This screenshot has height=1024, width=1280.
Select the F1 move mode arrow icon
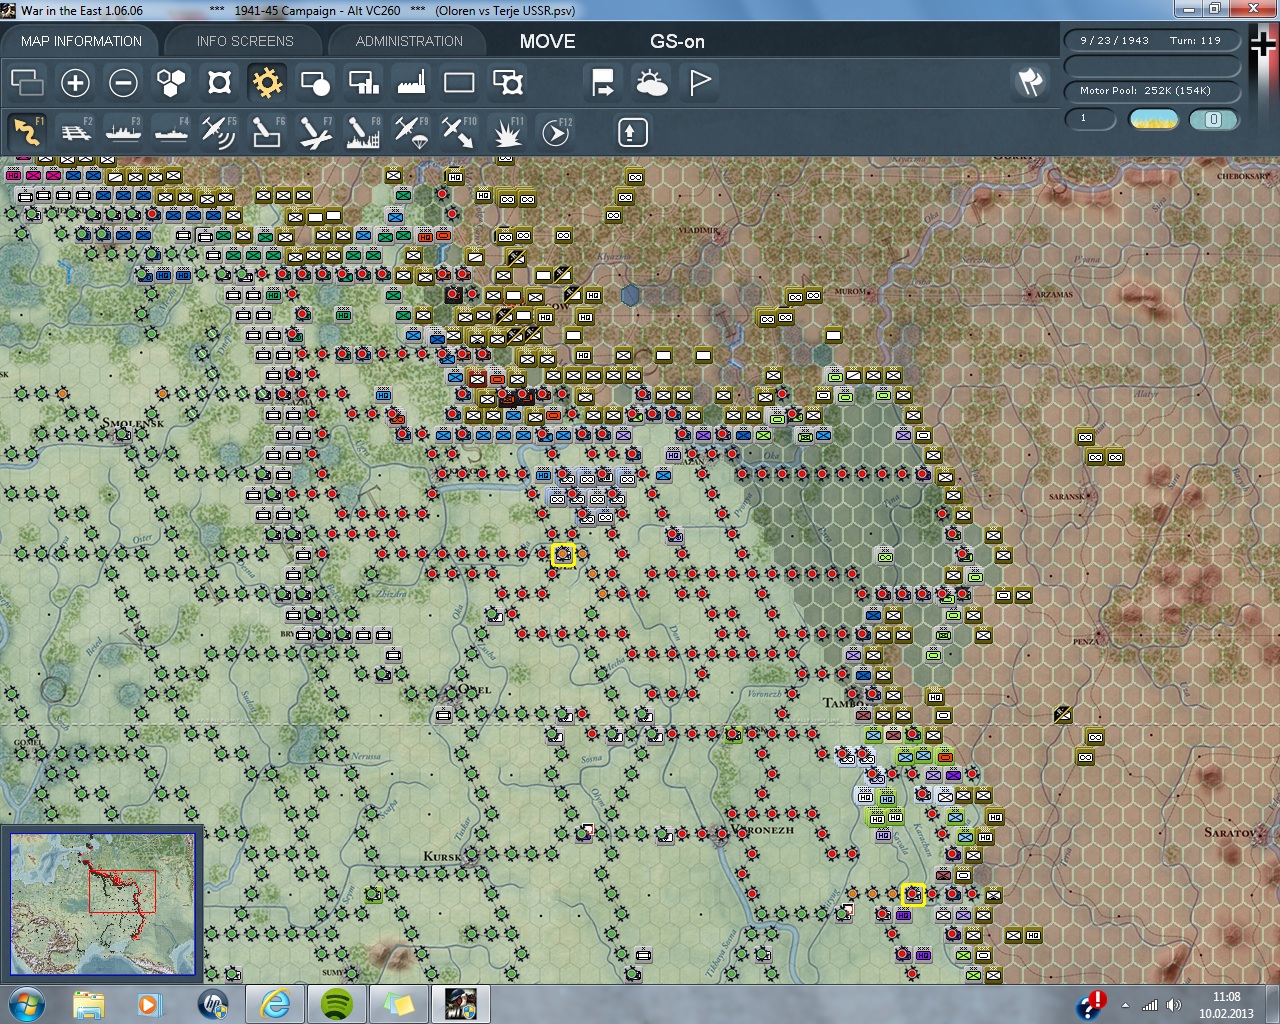coord(27,132)
